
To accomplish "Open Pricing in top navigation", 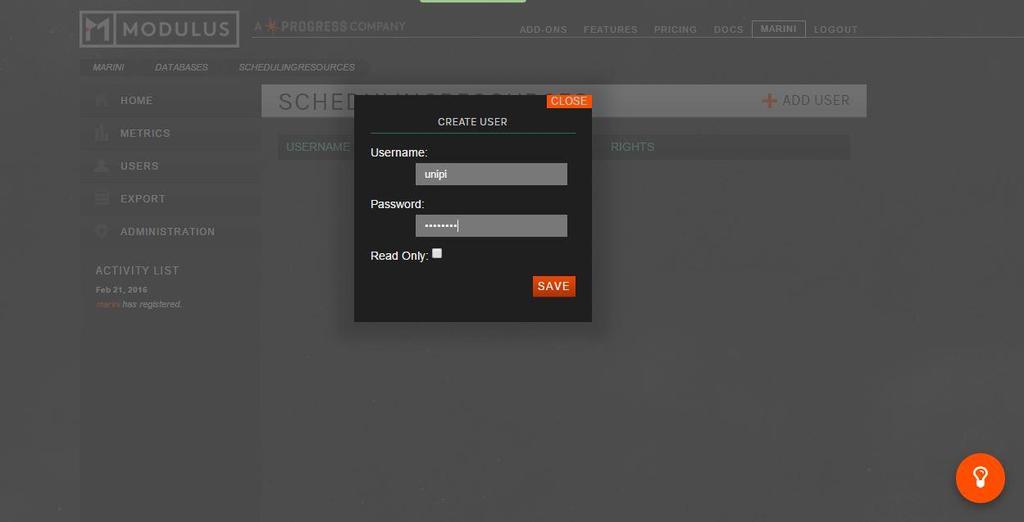I will click(675, 29).
